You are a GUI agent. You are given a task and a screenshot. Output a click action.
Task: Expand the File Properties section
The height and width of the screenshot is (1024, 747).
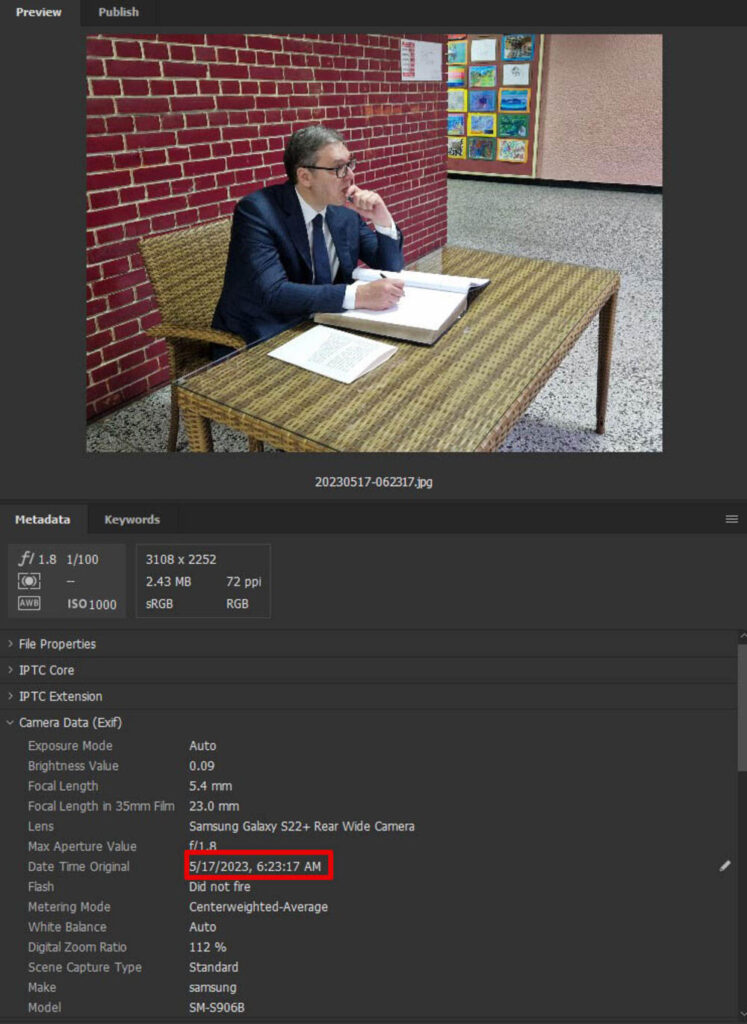57,644
